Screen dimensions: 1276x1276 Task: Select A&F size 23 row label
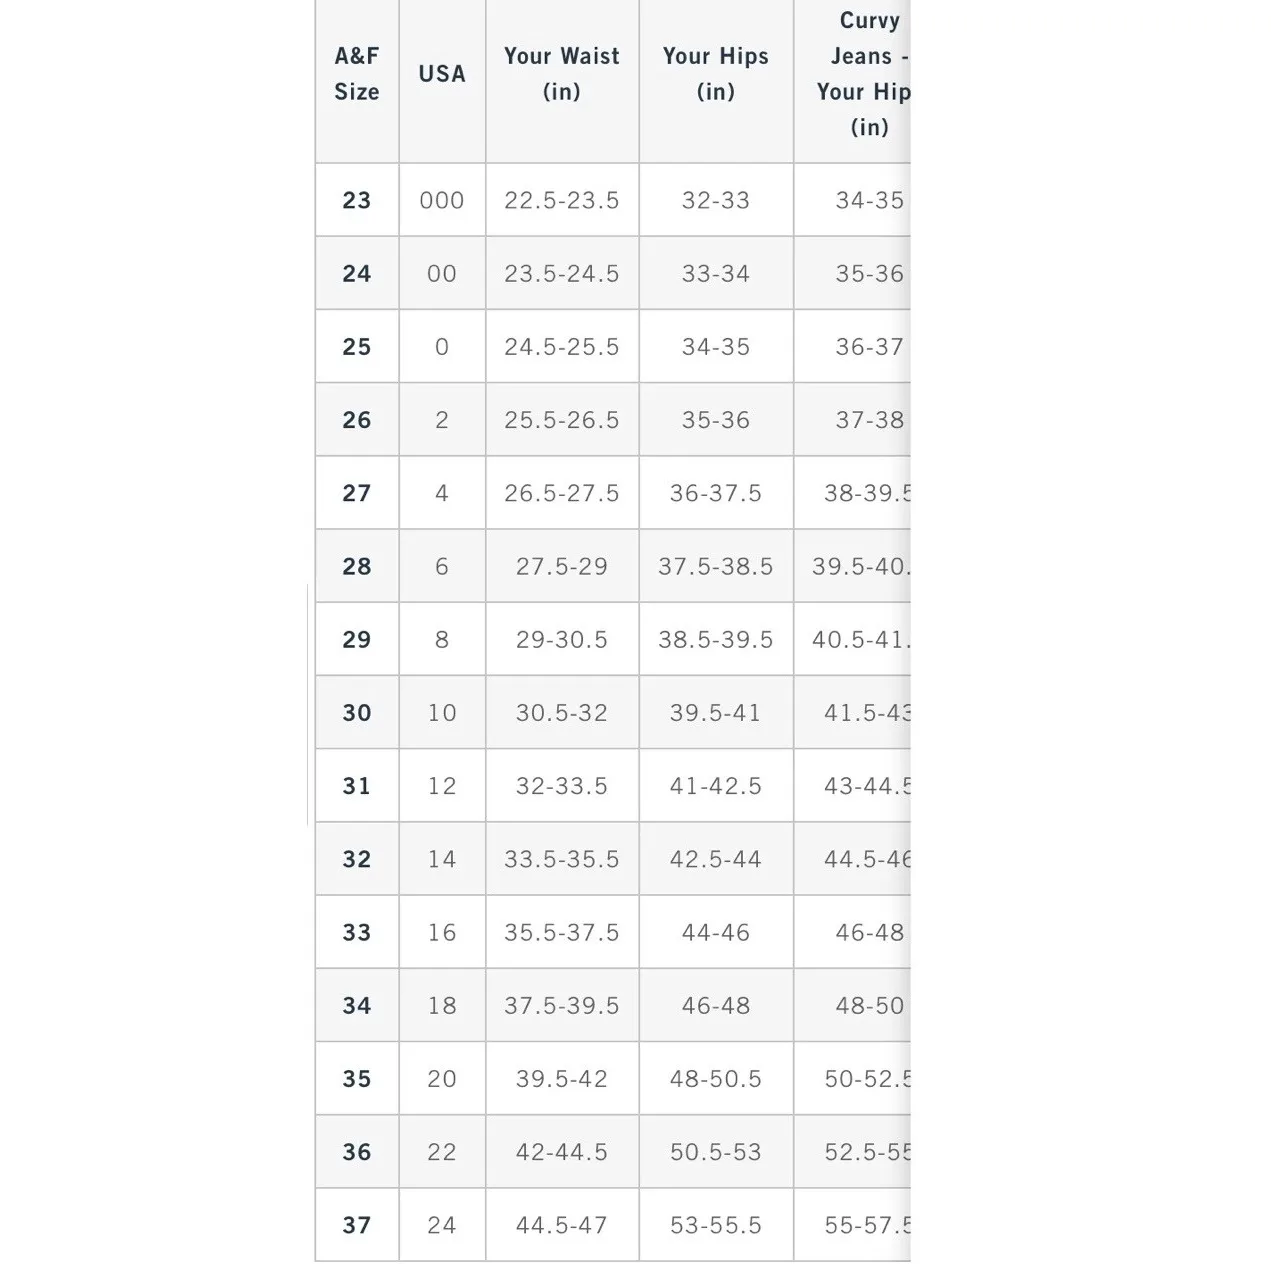click(x=357, y=200)
